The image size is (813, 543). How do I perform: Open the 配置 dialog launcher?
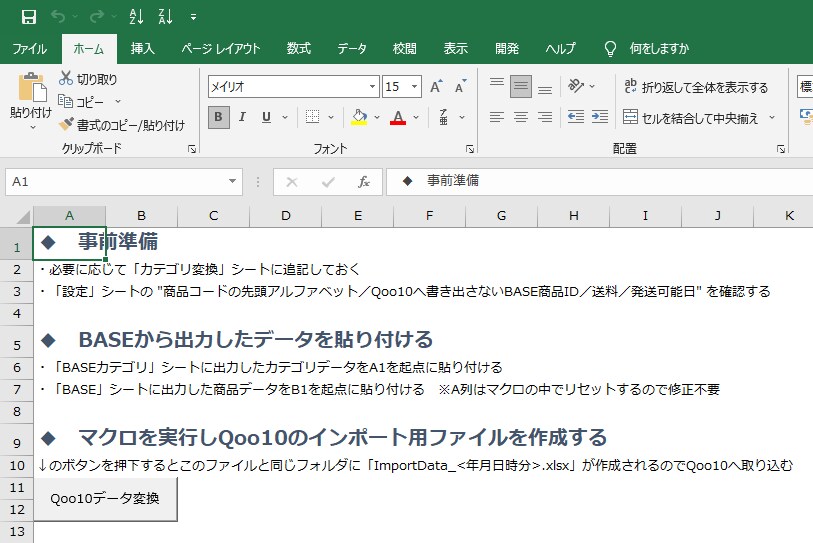tap(781, 149)
